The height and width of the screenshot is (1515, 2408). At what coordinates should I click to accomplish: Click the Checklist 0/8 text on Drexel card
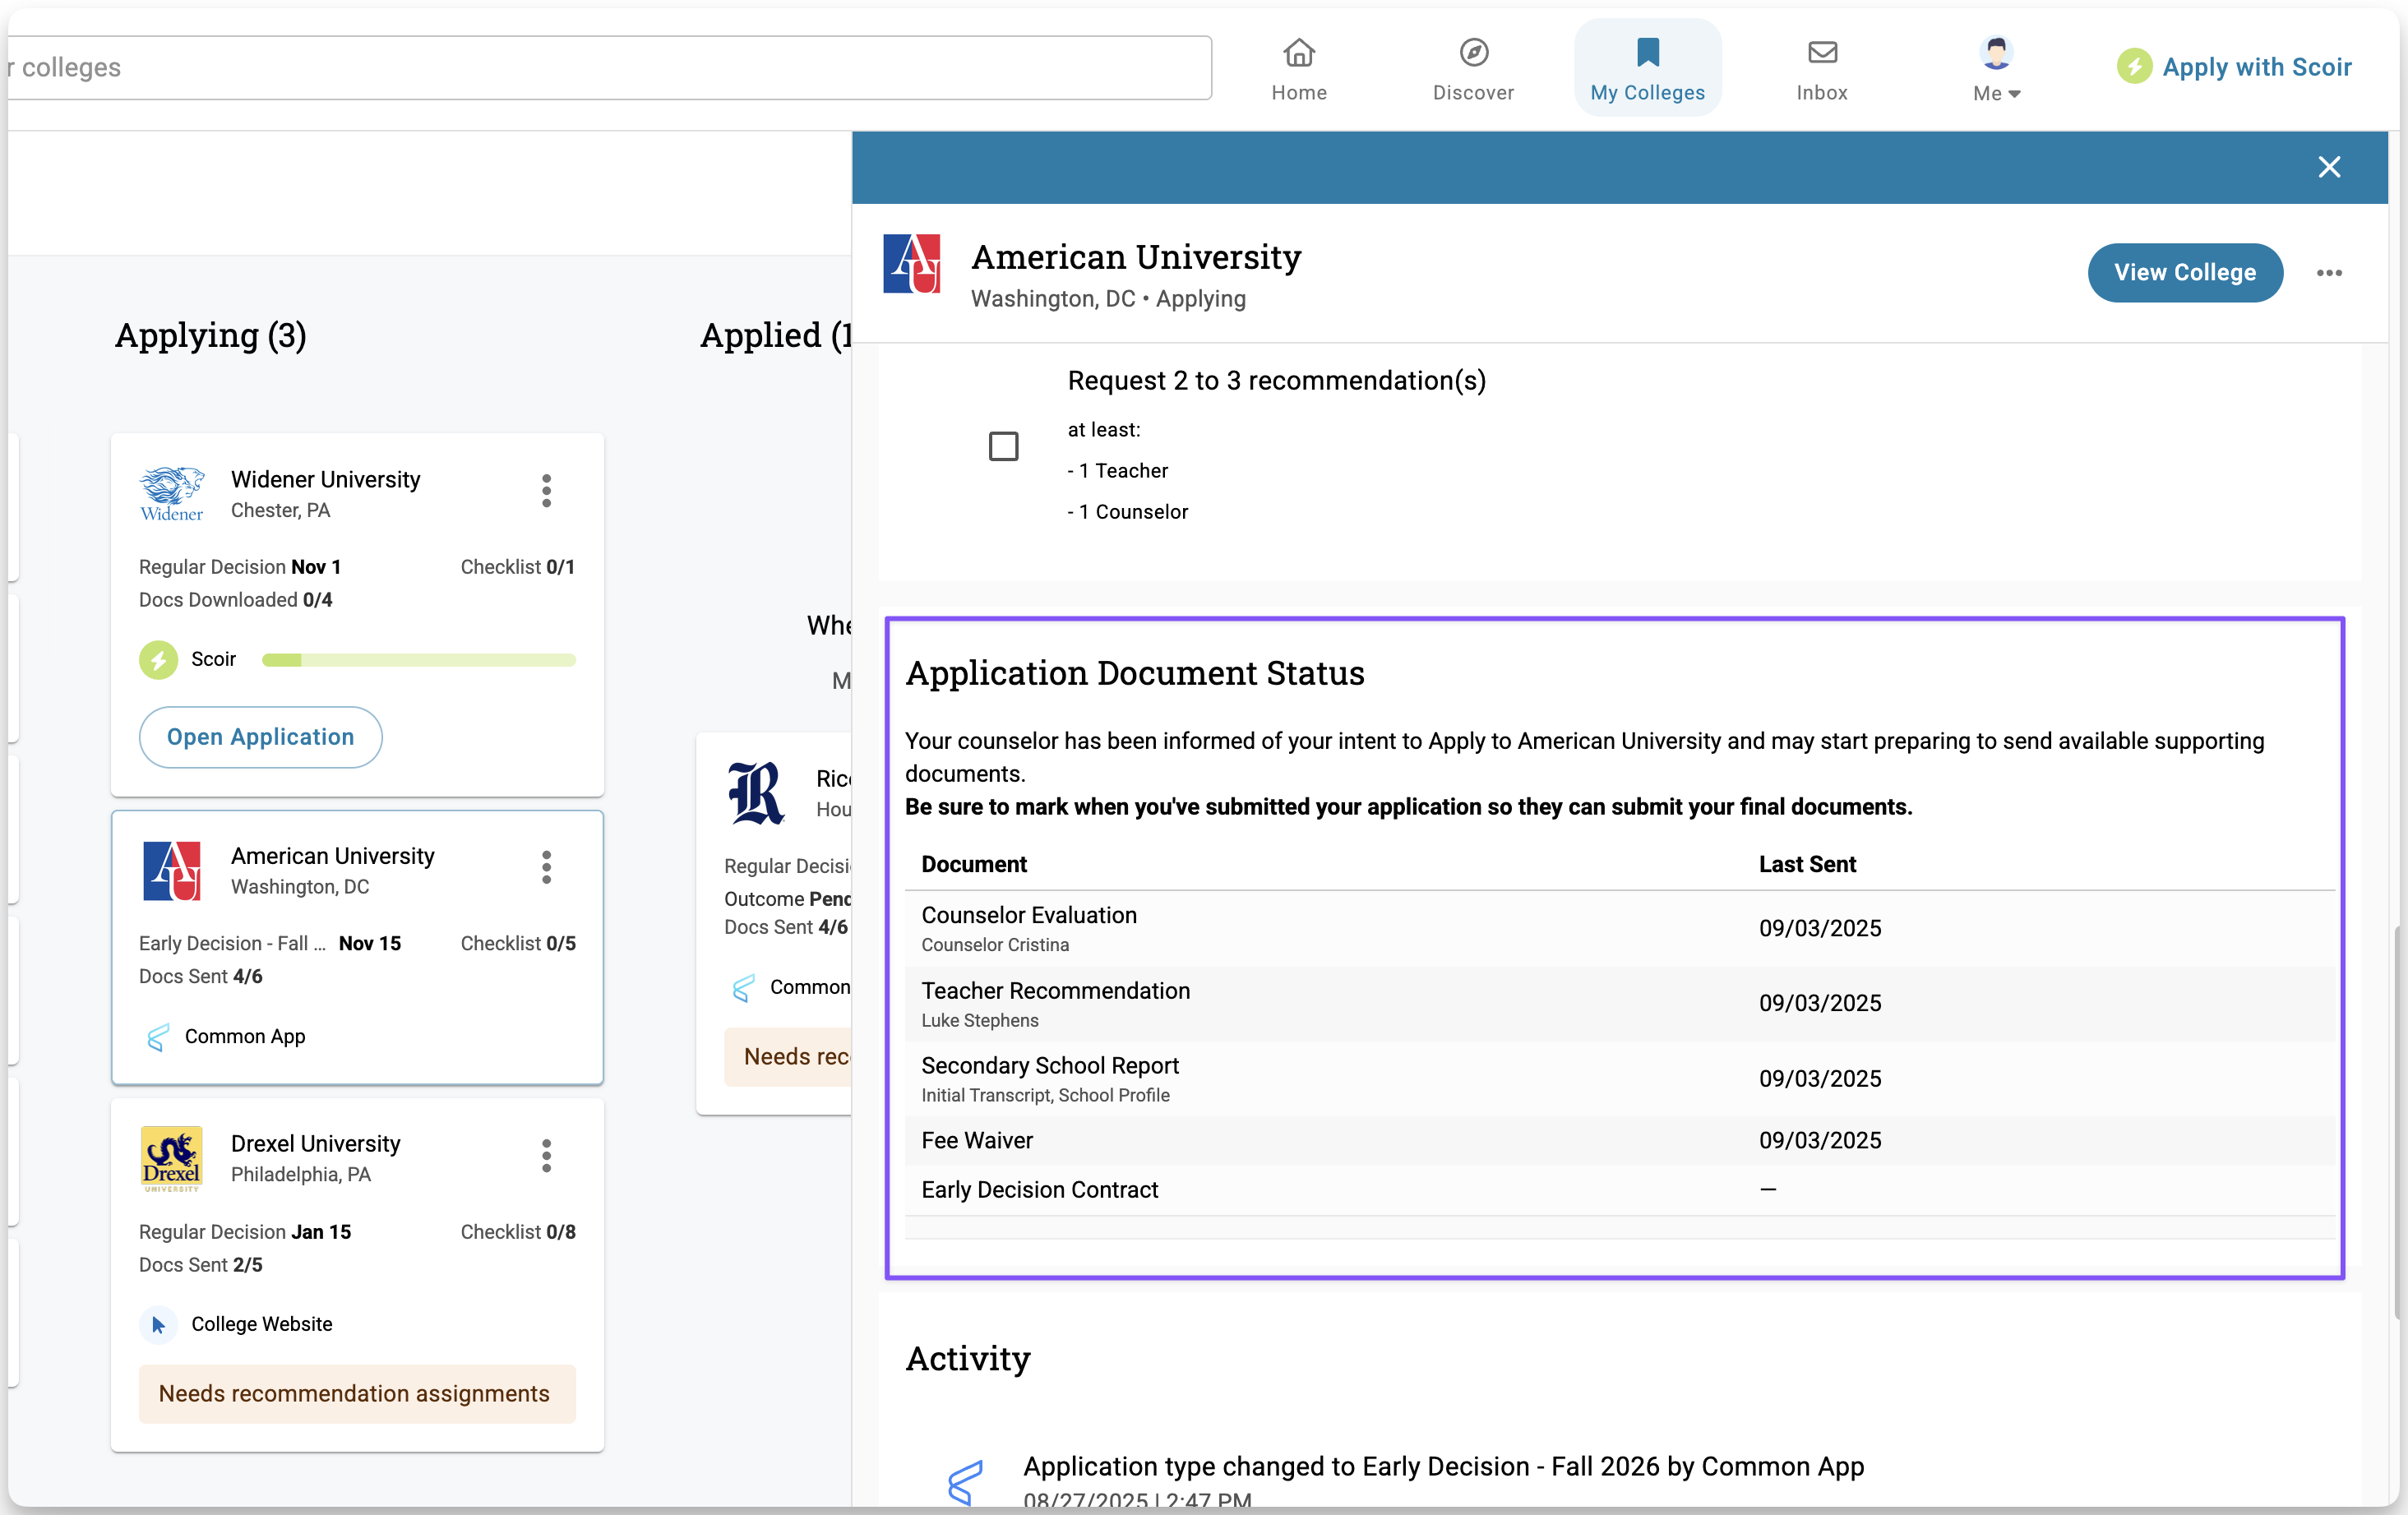pos(518,1232)
